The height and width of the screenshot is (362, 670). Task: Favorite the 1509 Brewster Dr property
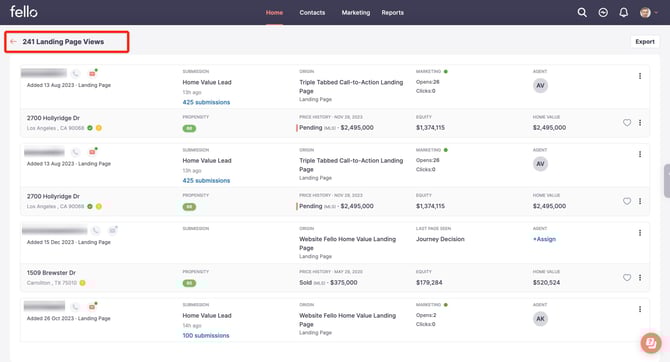pyautogui.click(x=627, y=277)
